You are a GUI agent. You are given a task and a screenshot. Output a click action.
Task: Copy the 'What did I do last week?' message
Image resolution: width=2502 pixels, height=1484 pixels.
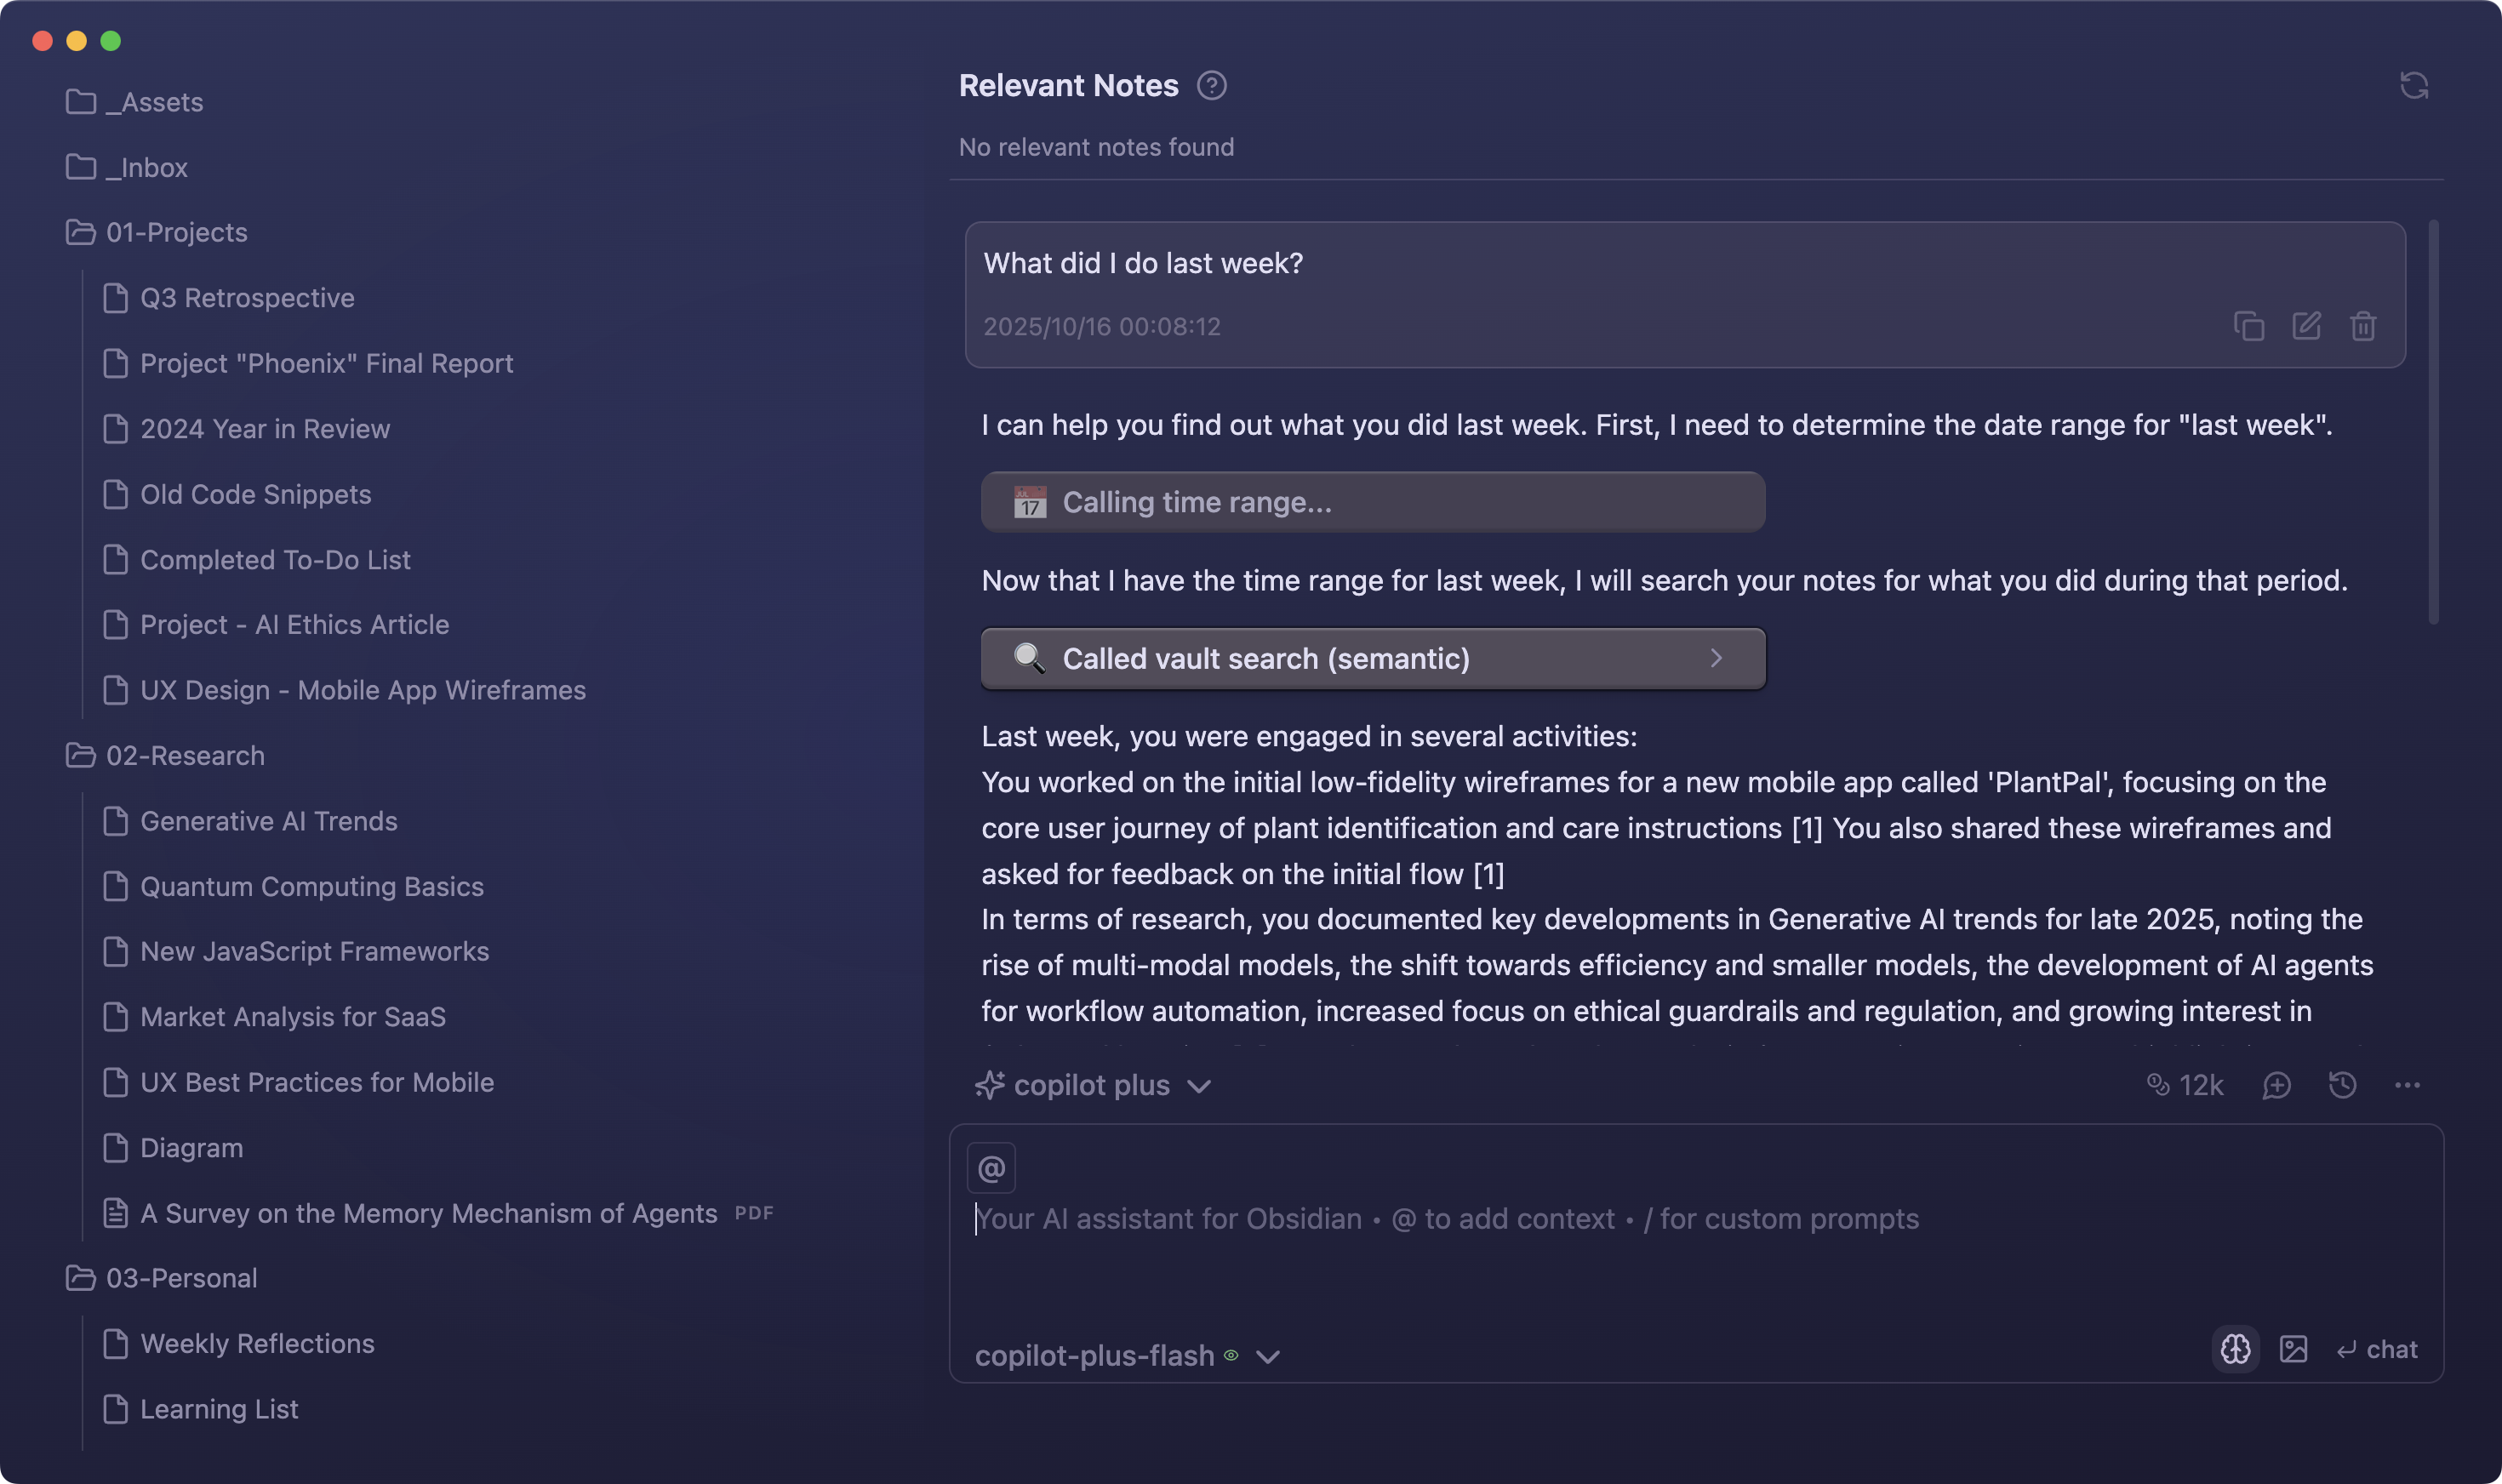click(2248, 326)
